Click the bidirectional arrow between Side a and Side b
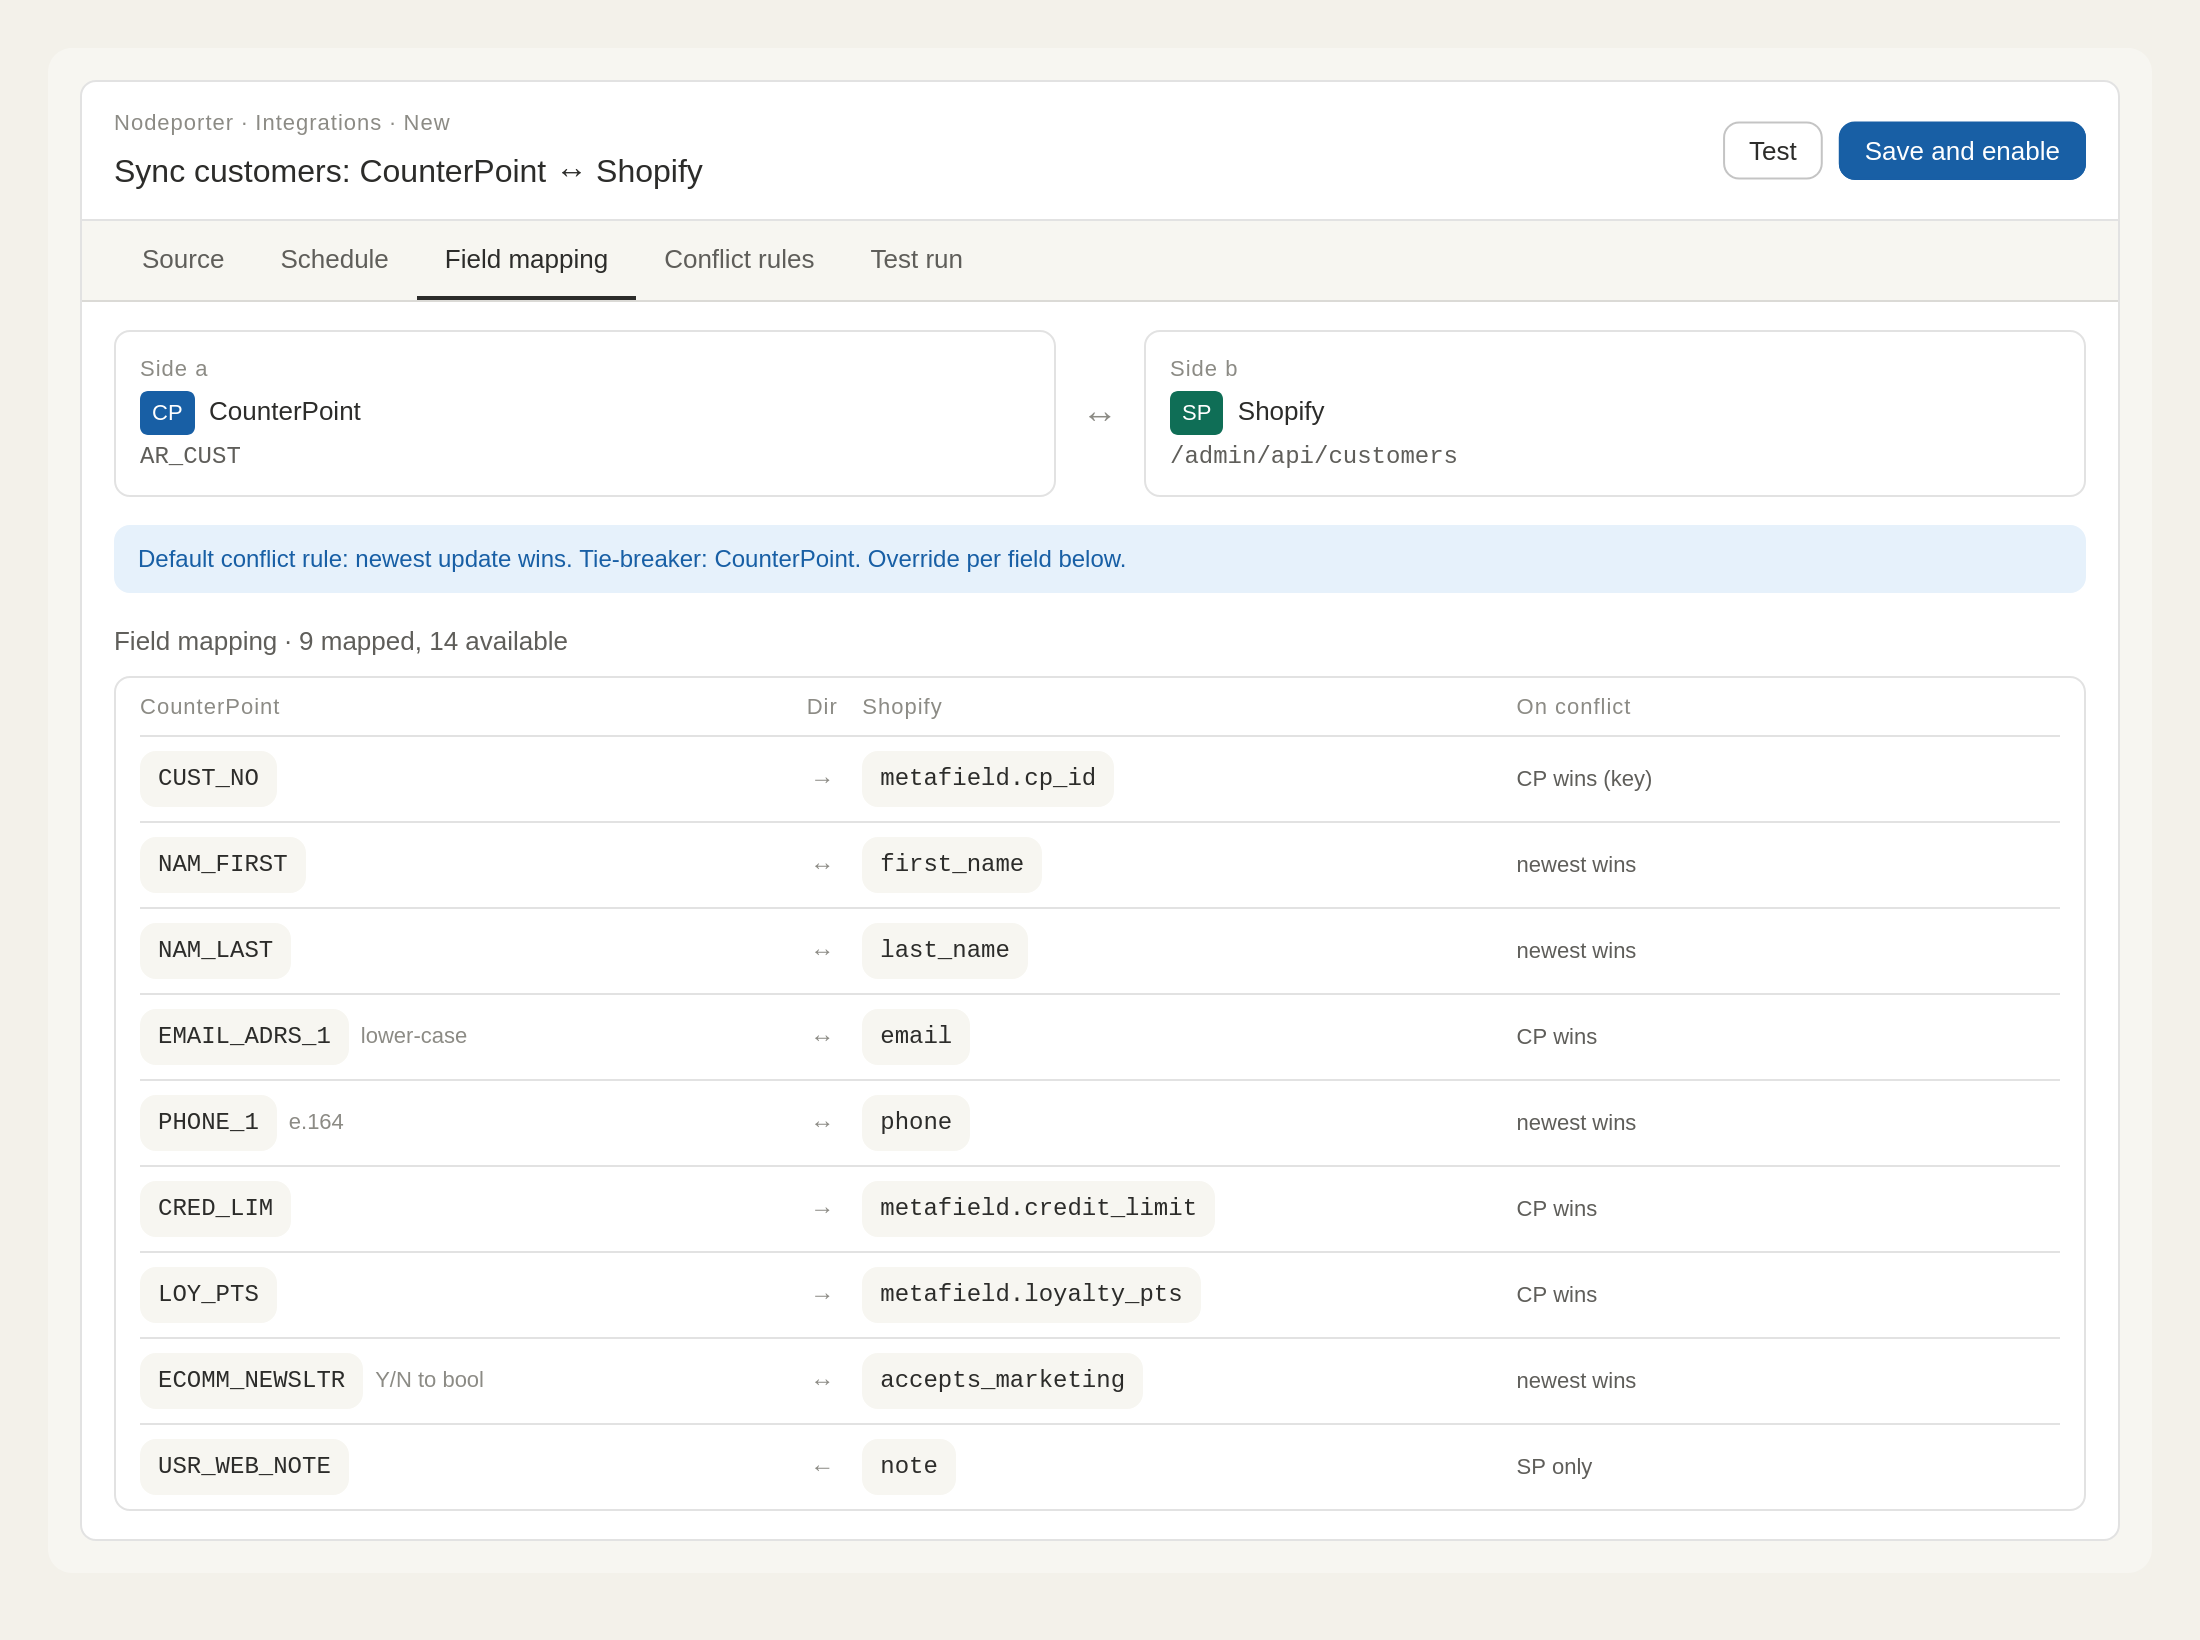The height and width of the screenshot is (1640, 2200). click(1100, 415)
